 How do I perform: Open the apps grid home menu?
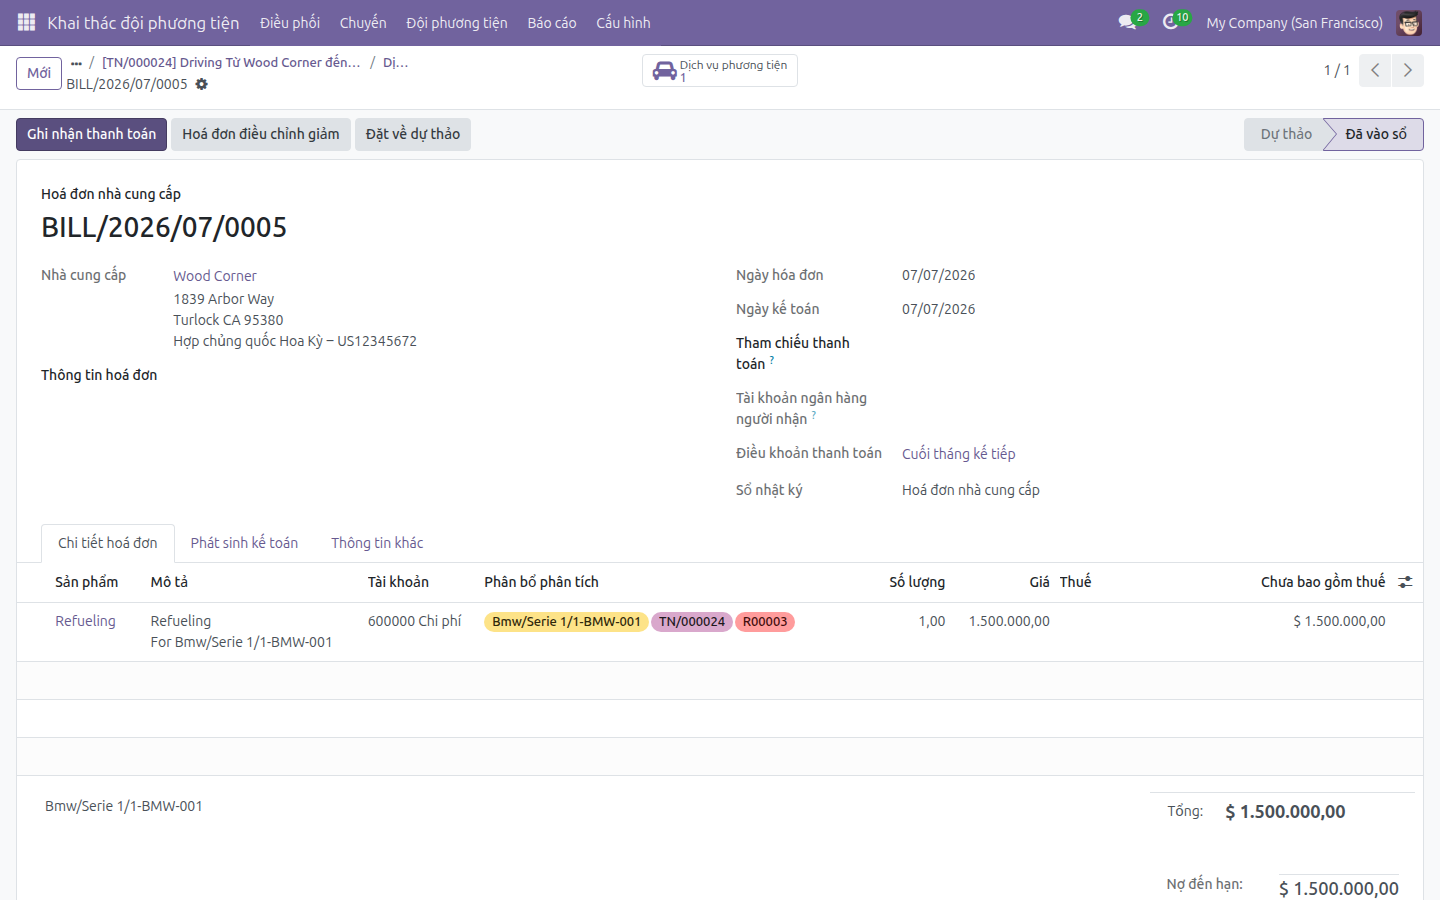tap(26, 22)
